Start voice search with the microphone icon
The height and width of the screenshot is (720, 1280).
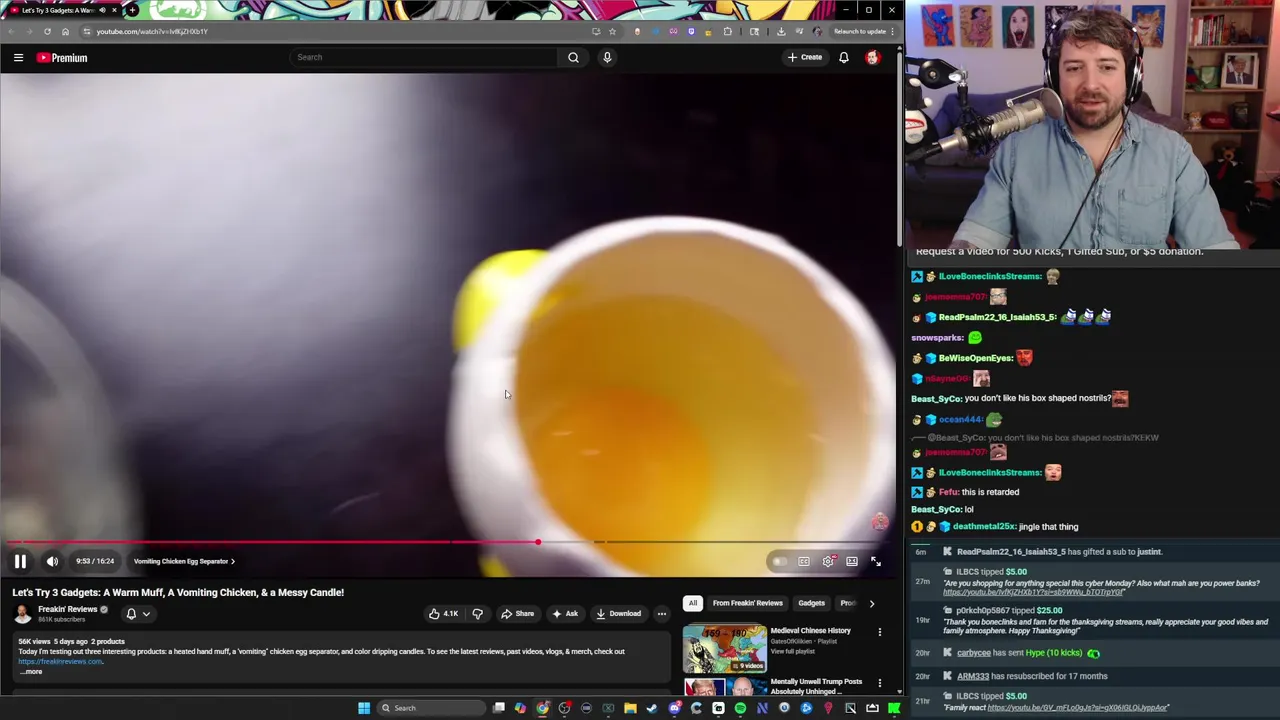point(607,57)
